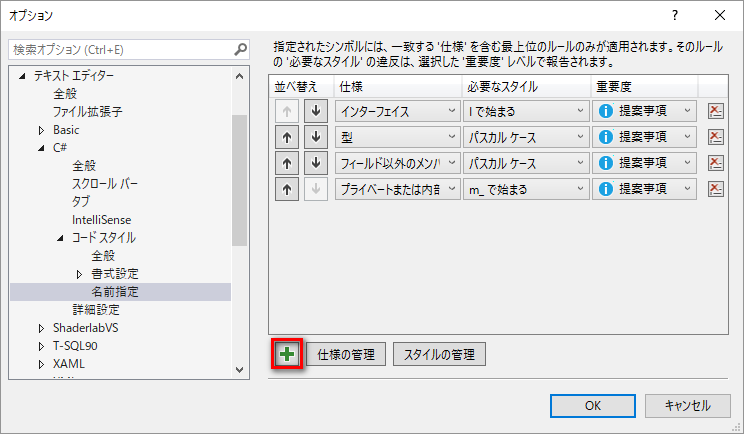
Task: Change severity for the 型 rule
Action: pos(644,138)
